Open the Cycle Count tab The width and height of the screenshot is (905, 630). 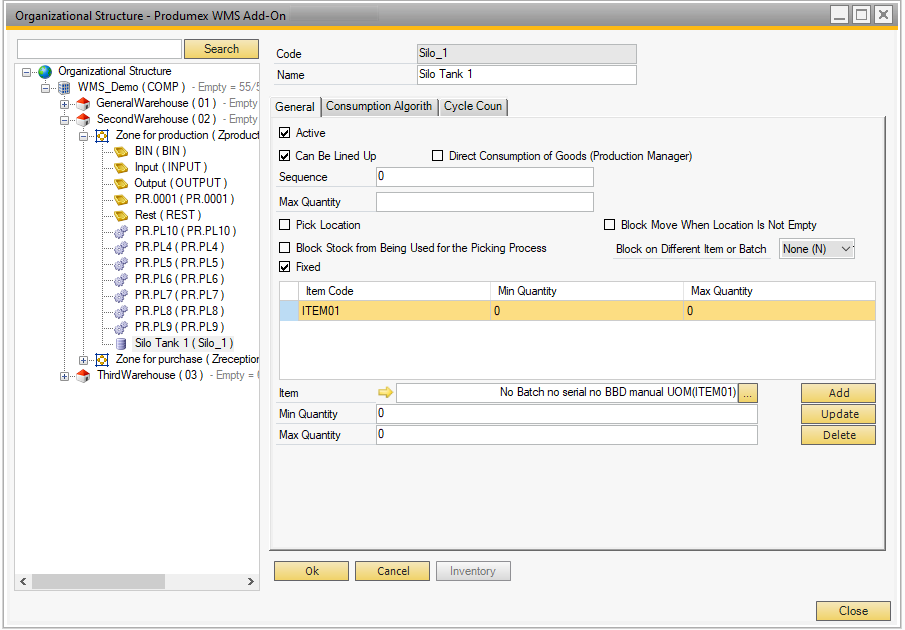(474, 107)
